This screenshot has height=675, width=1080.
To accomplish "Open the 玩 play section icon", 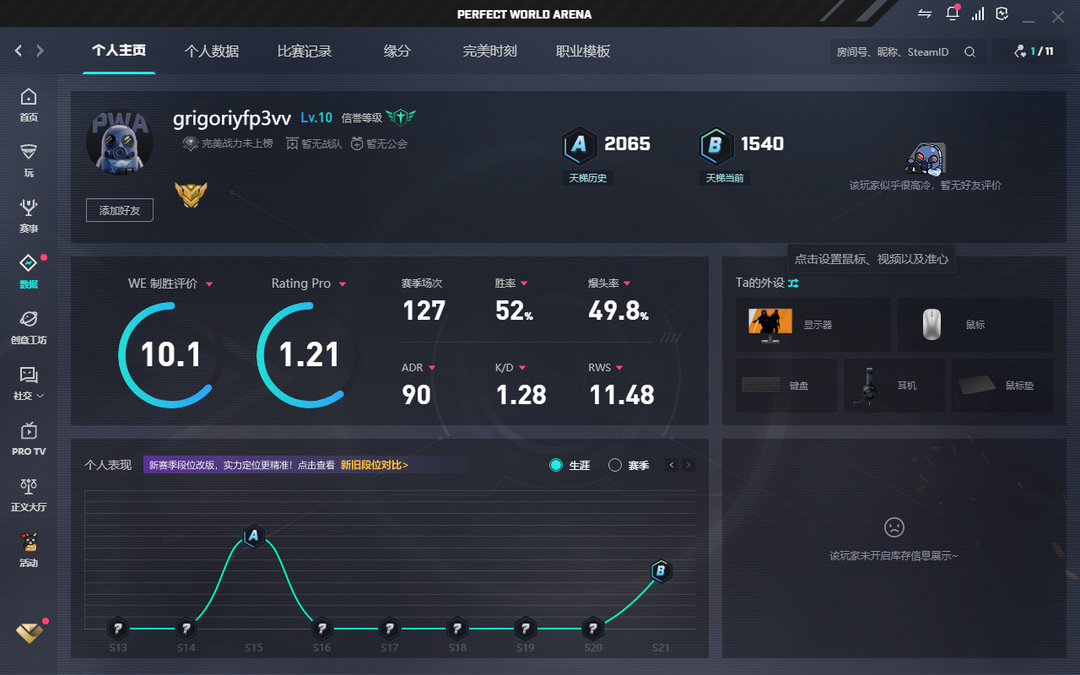I will tap(28, 153).
